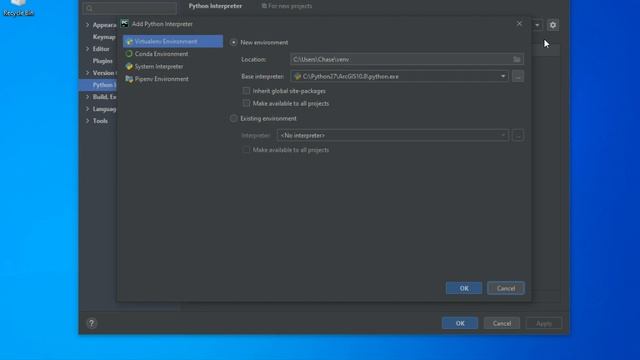Select Virtualenv Environment in the interpreter list
Viewport: 640px width, 360px height.
(x=173, y=41)
